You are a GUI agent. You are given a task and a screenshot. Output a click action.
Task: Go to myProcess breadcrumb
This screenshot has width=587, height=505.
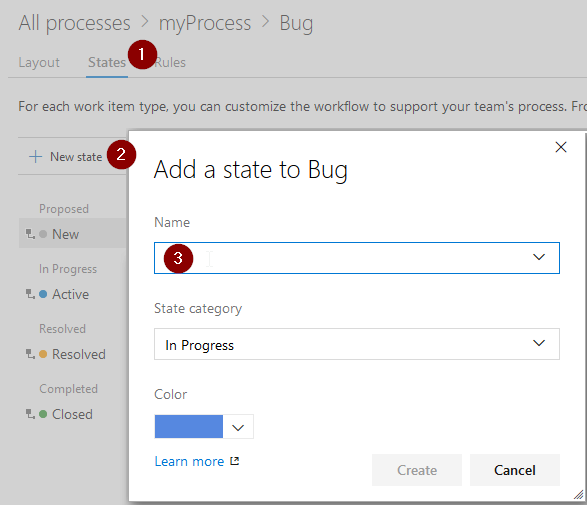point(205,23)
